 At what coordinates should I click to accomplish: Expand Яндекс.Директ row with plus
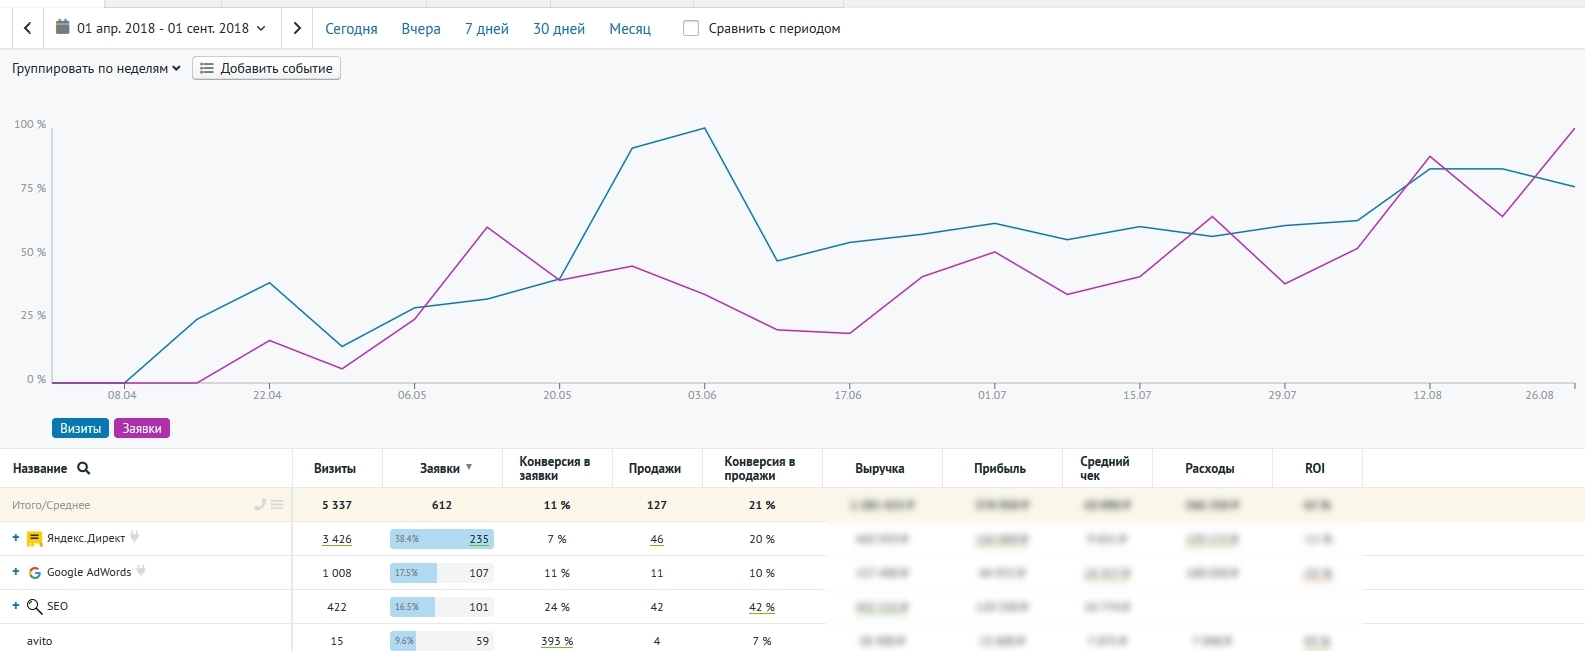point(16,538)
